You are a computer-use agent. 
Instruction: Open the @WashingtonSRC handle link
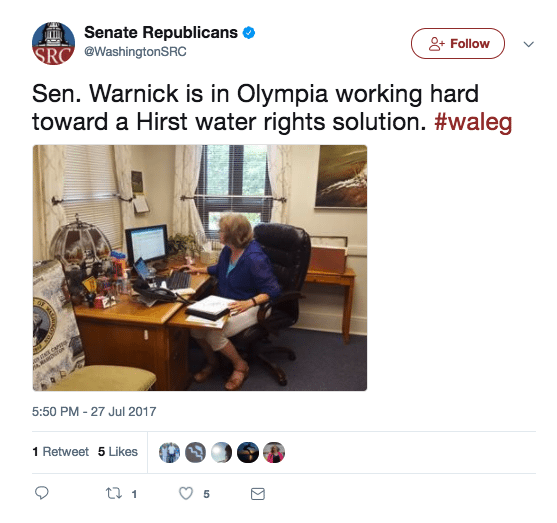click(x=135, y=52)
